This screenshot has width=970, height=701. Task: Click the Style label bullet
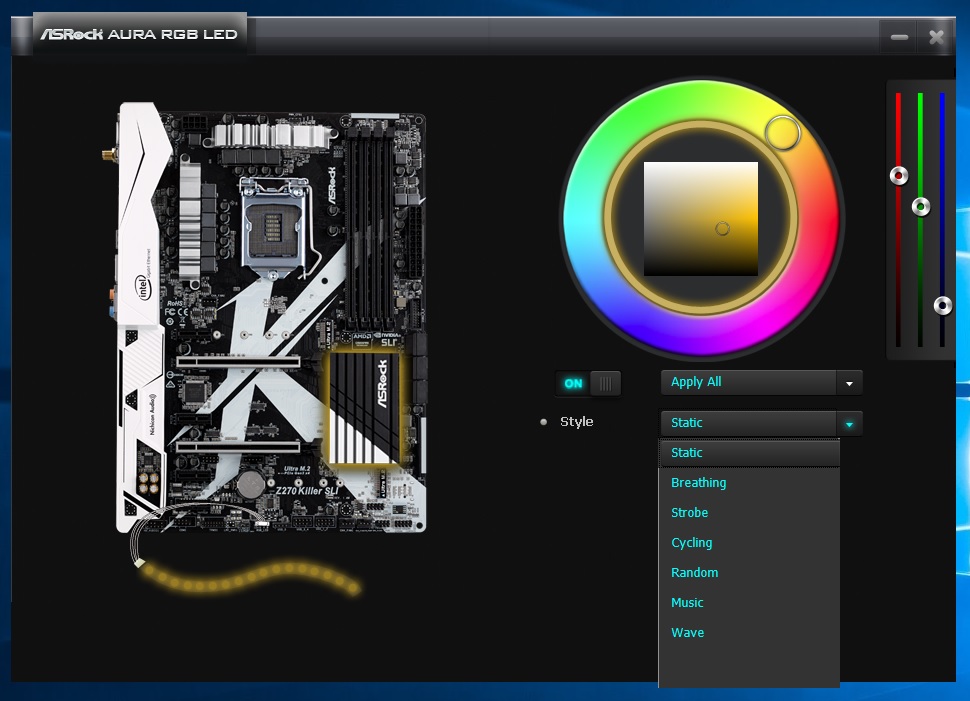544,422
